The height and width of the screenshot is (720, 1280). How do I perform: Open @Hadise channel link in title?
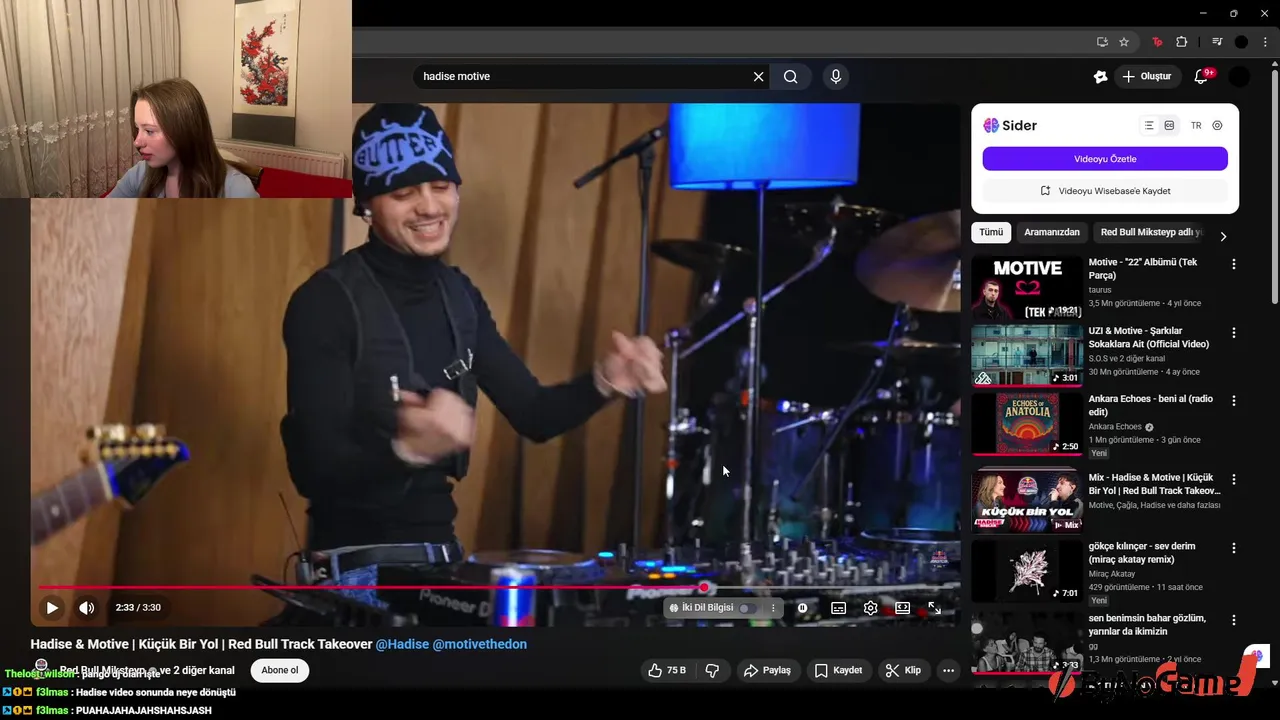tap(402, 644)
